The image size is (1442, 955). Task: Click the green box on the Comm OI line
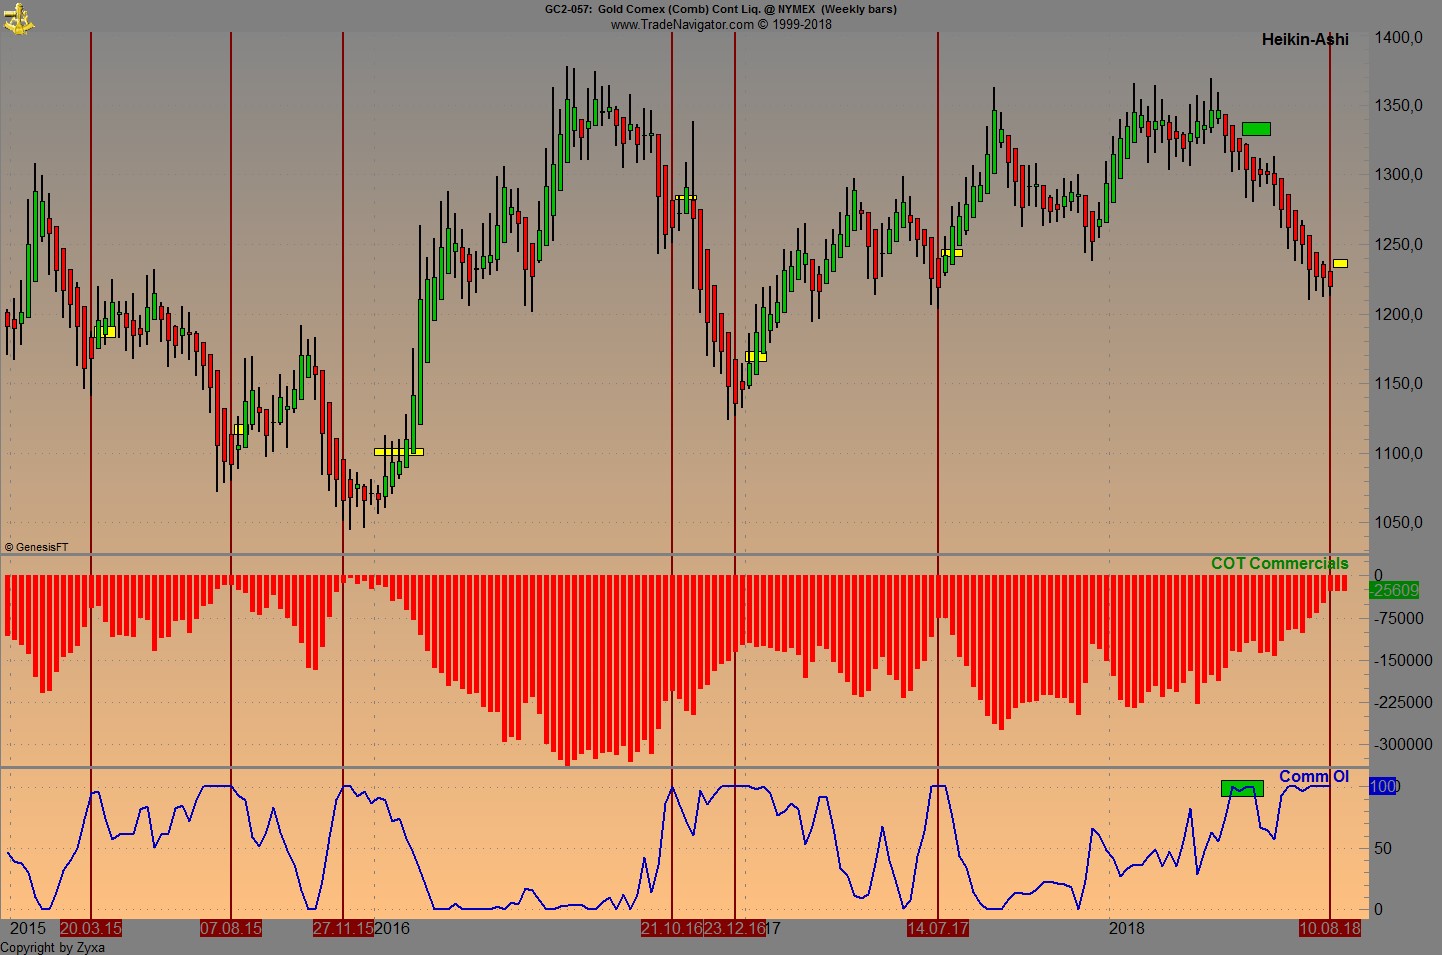(x=1242, y=788)
